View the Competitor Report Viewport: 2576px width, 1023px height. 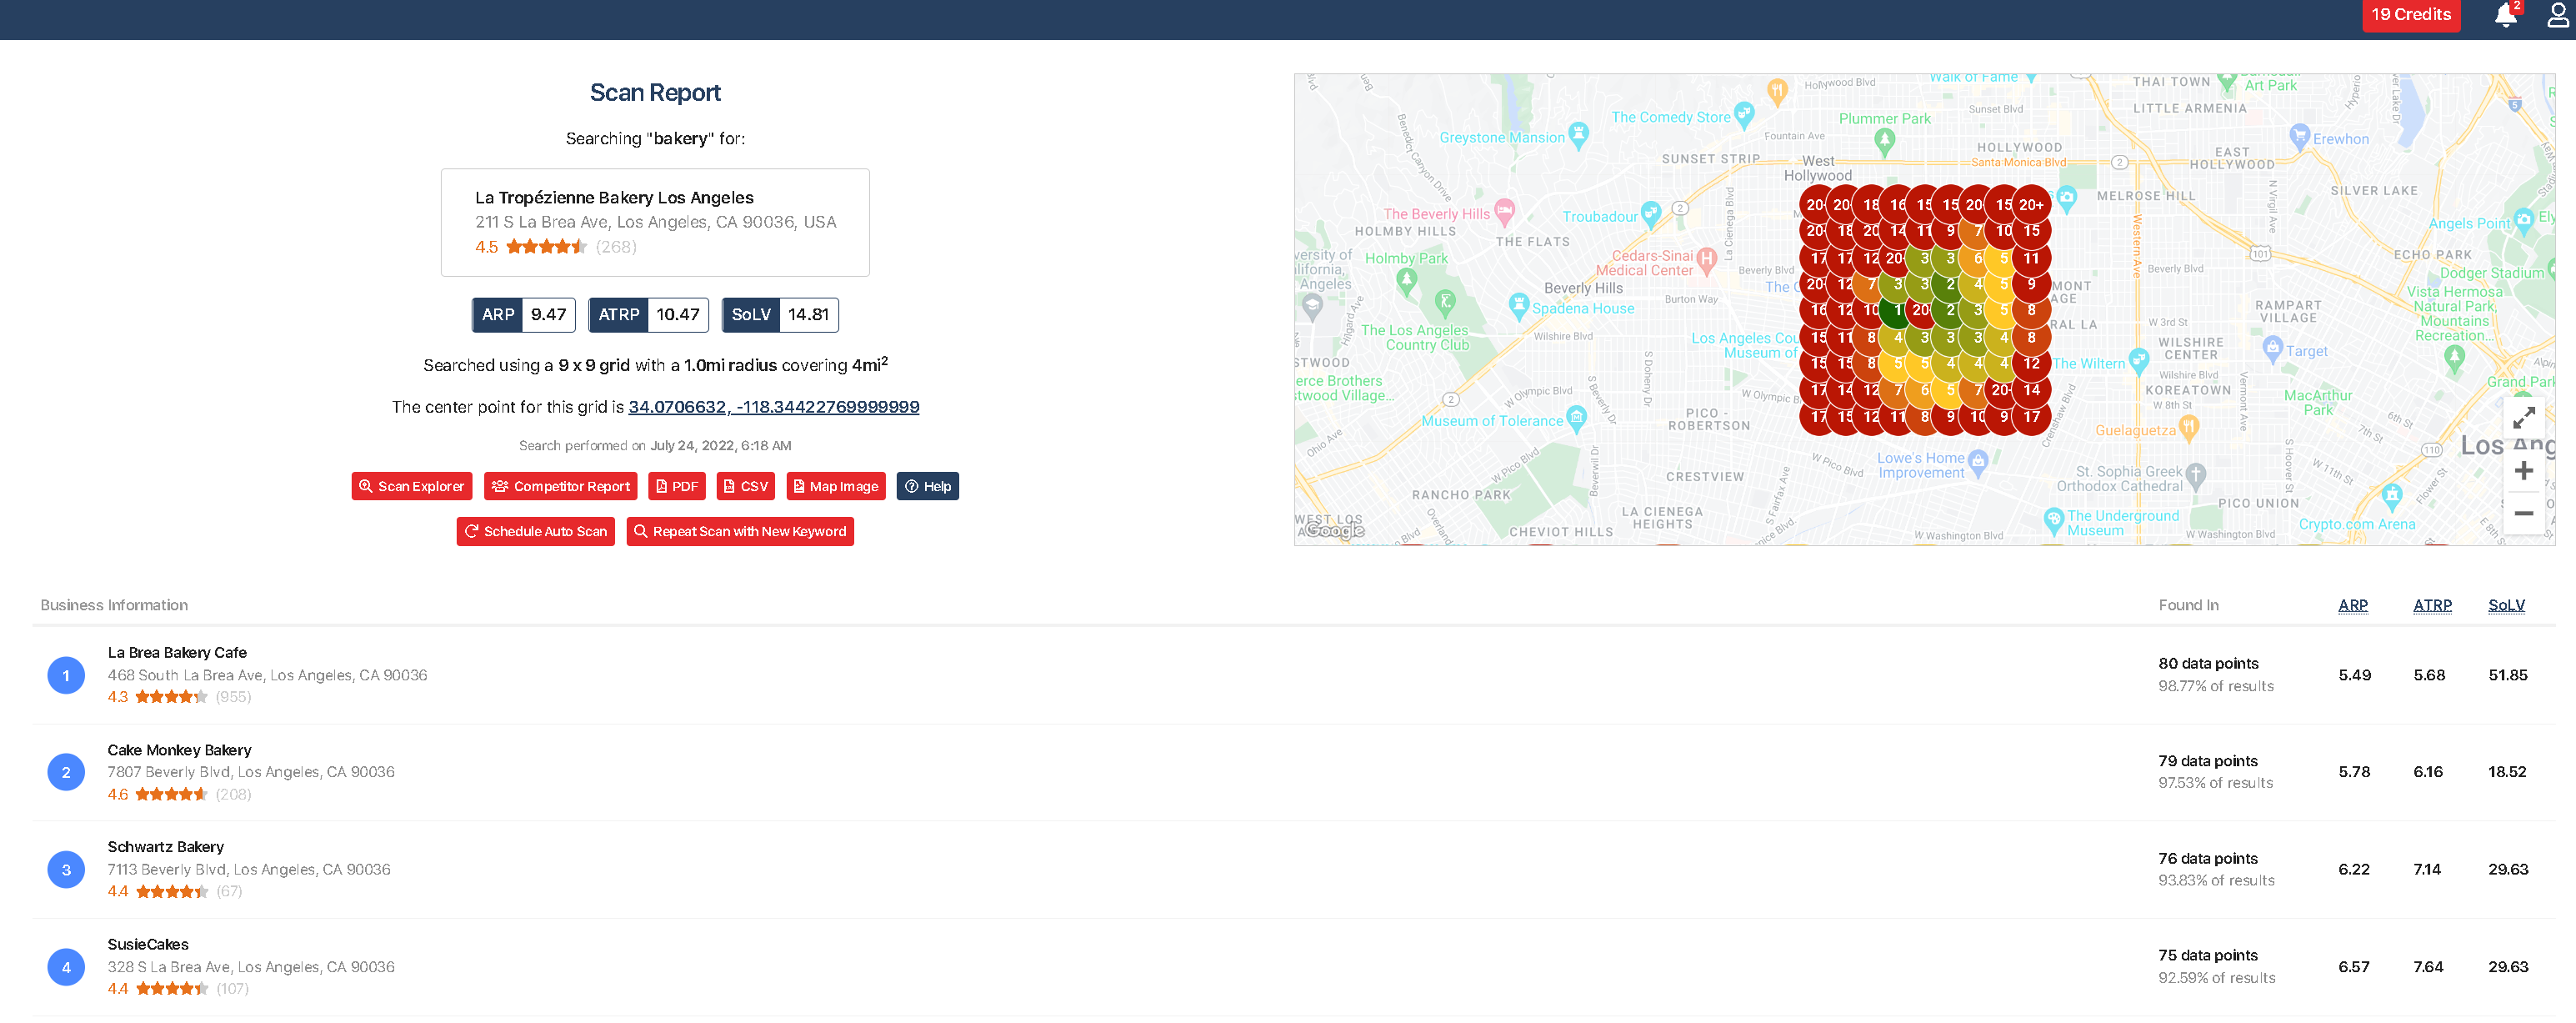pyautogui.click(x=561, y=486)
